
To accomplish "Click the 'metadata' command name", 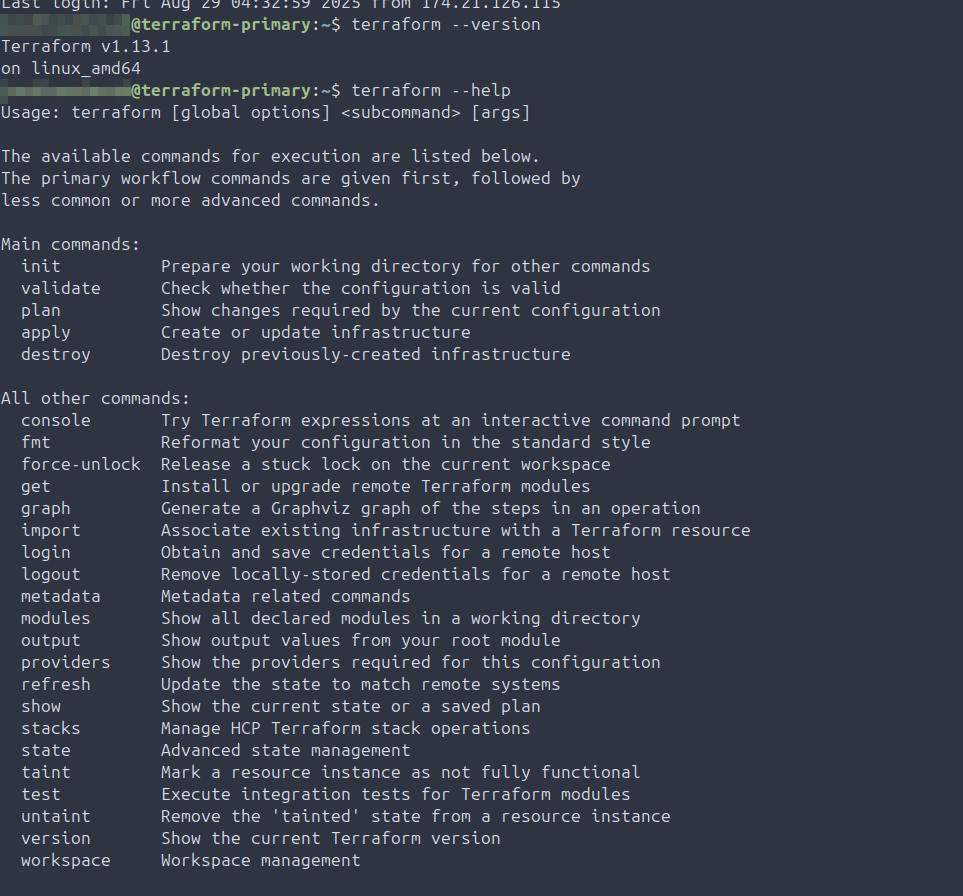I will pos(61,596).
